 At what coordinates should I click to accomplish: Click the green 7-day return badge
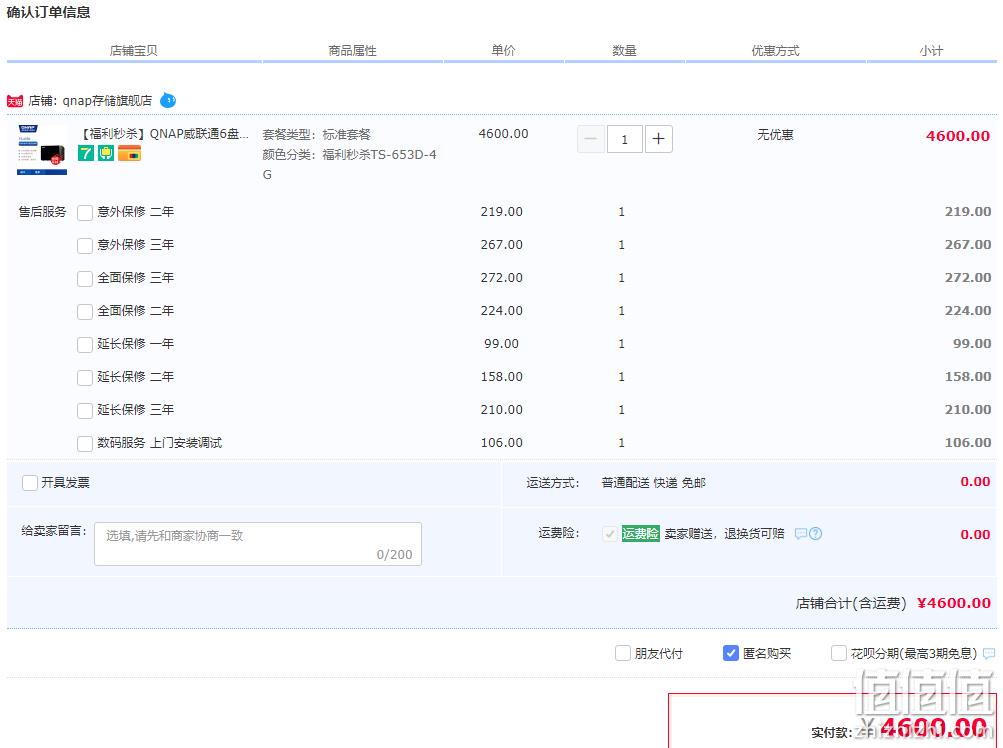(x=86, y=153)
